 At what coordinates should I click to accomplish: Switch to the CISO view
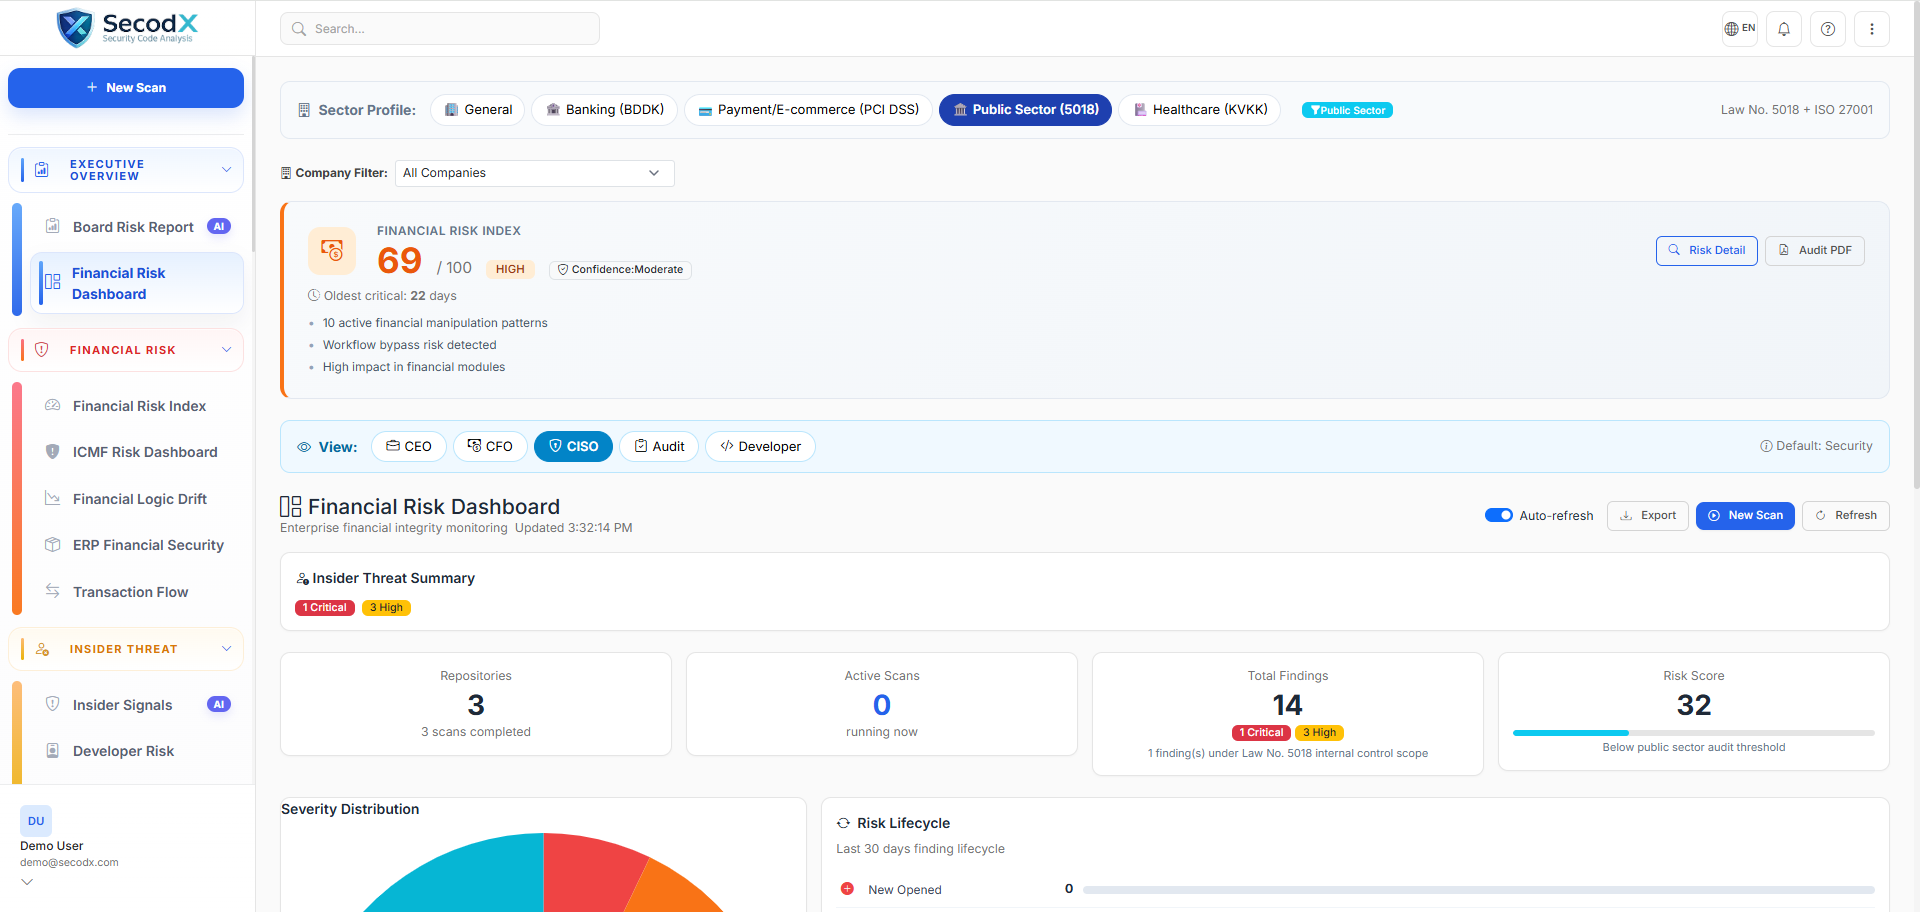pyautogui.click(x=573, y=447)
